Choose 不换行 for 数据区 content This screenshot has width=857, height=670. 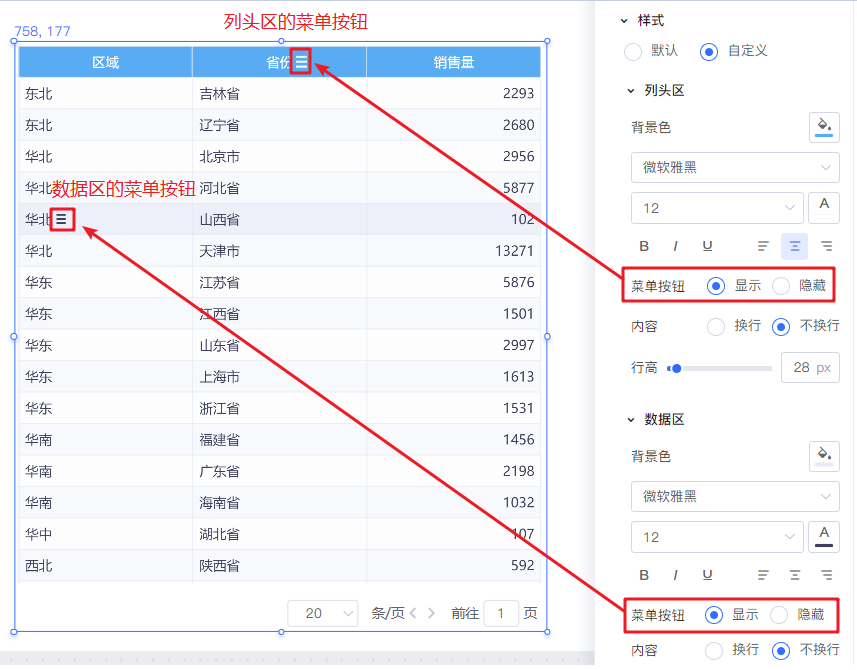click(x=781, y=650)
